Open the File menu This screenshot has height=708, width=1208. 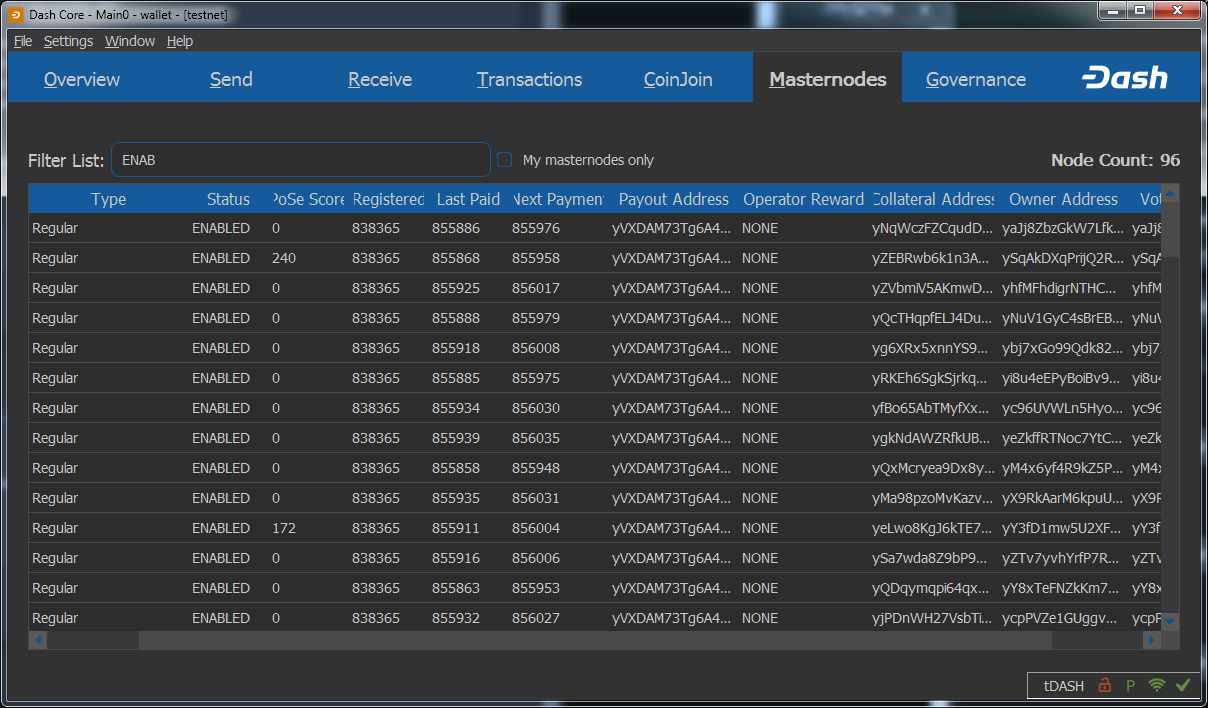point(23,41)
